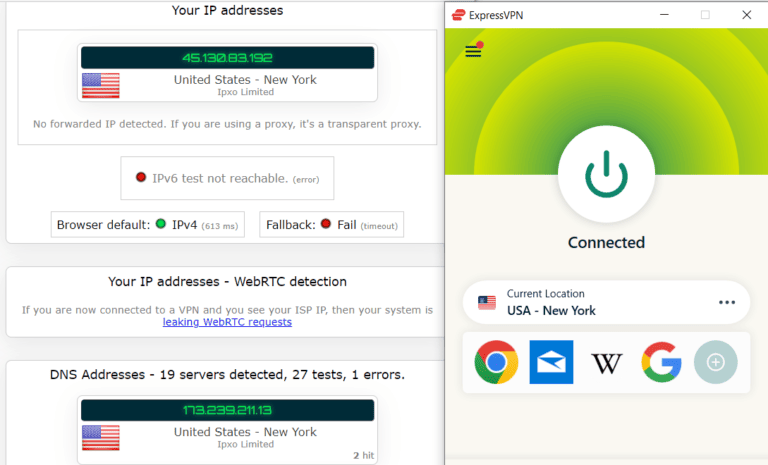Click 'Your IP addresses - WebRTC detection' heading
Screen dimensions: 768x465
[227, 282]
